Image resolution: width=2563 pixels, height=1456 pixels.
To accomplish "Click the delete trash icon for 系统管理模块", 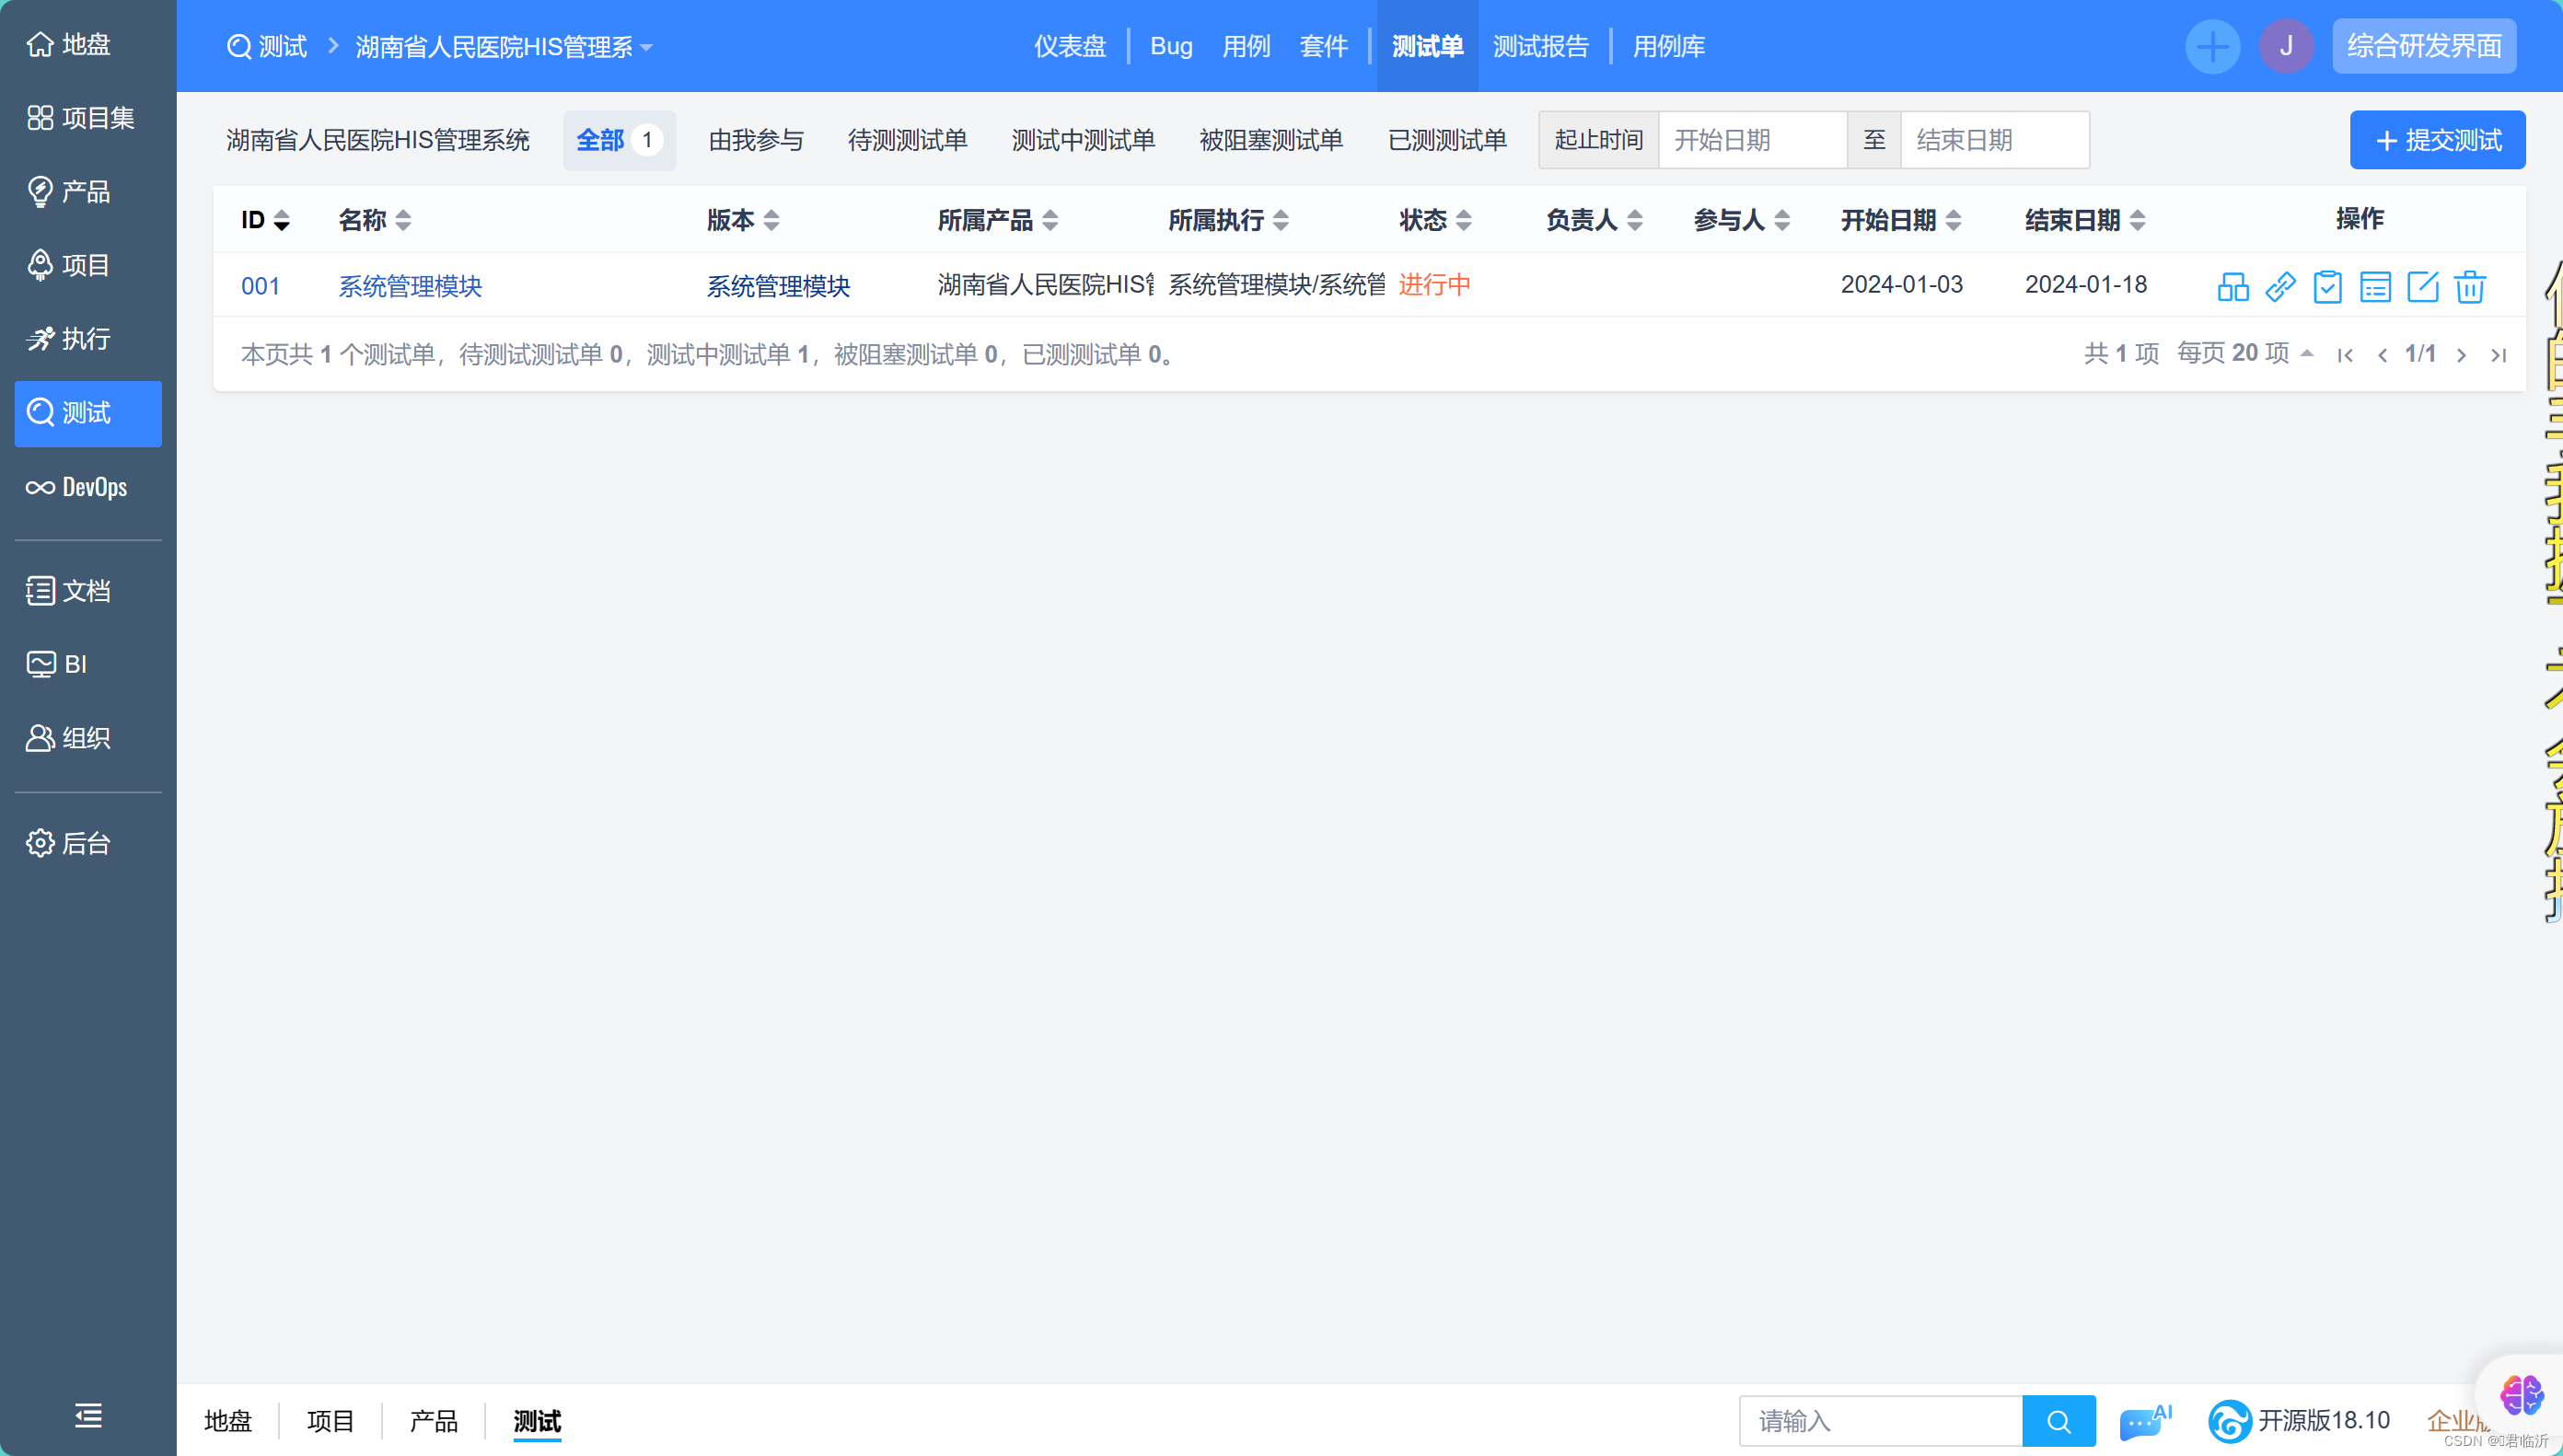I will click(x=2469, y=286).
